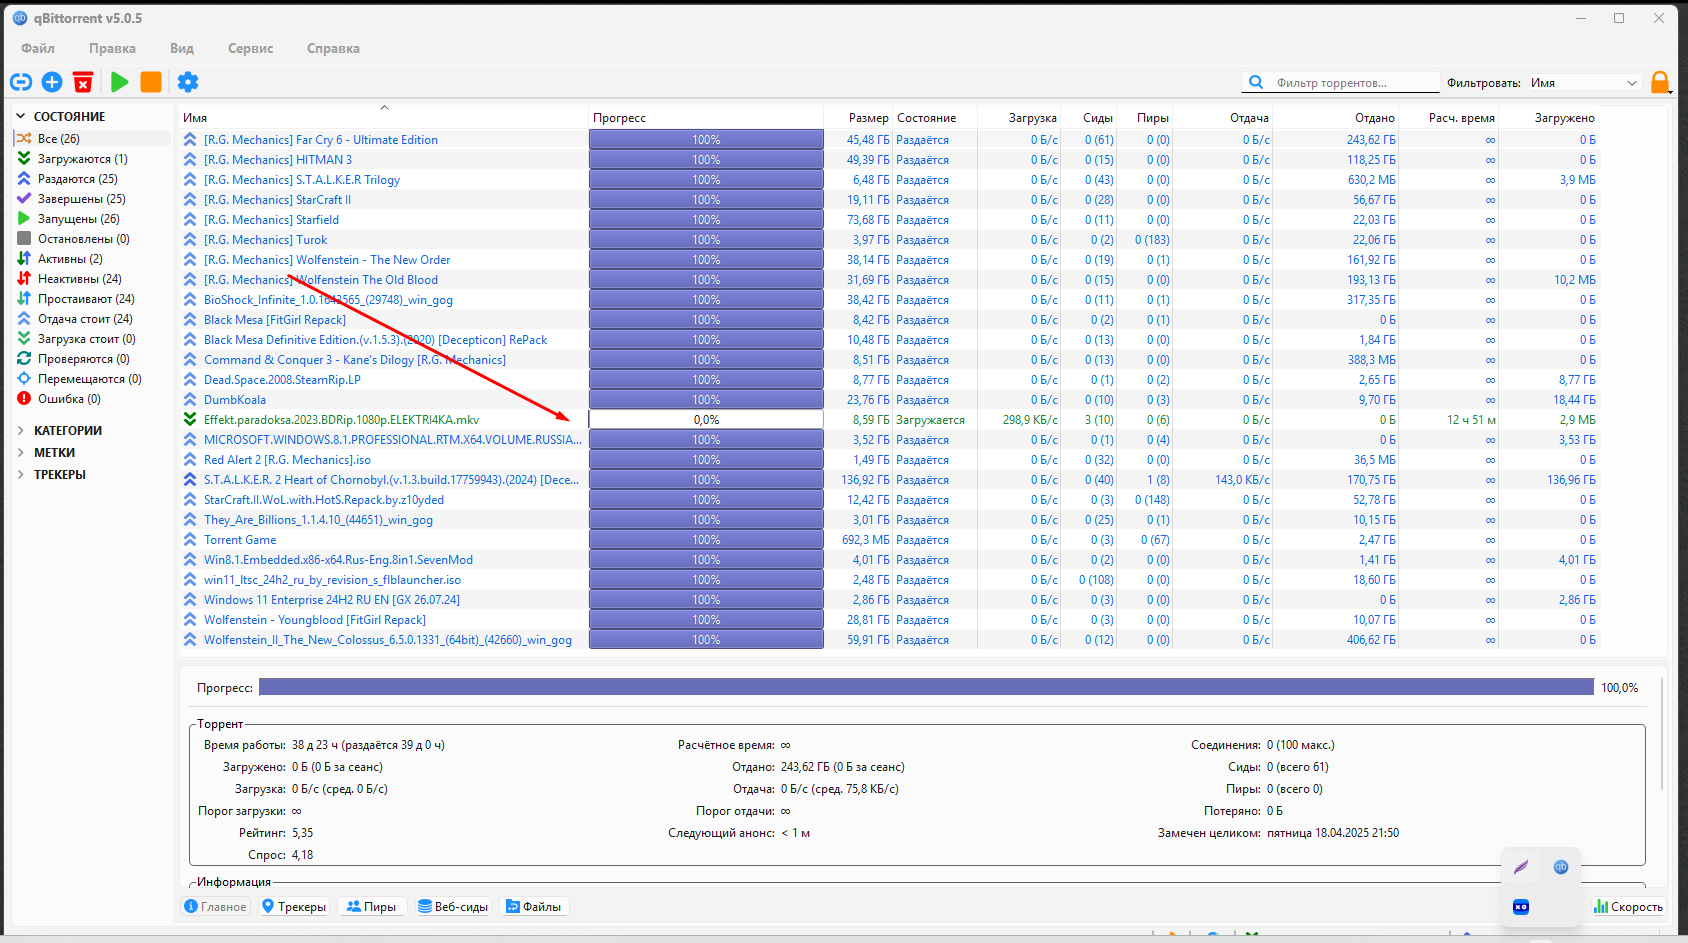The width and height of the screenshot is (1688, 943).
Task: Open the 'Фильтровать: Имя' dropdown
Action: pos(1584,83)
